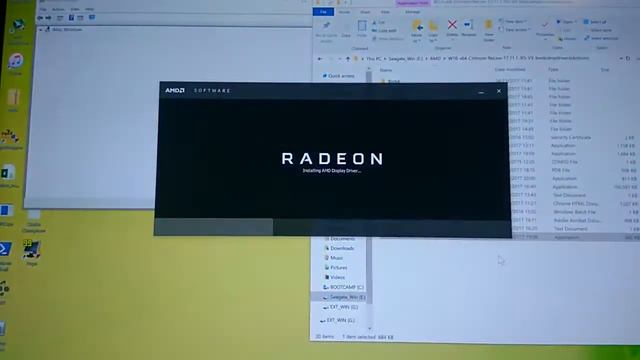The image size is (640, 360).
Task: Sort by the Name column header
Action: point(386,70)
